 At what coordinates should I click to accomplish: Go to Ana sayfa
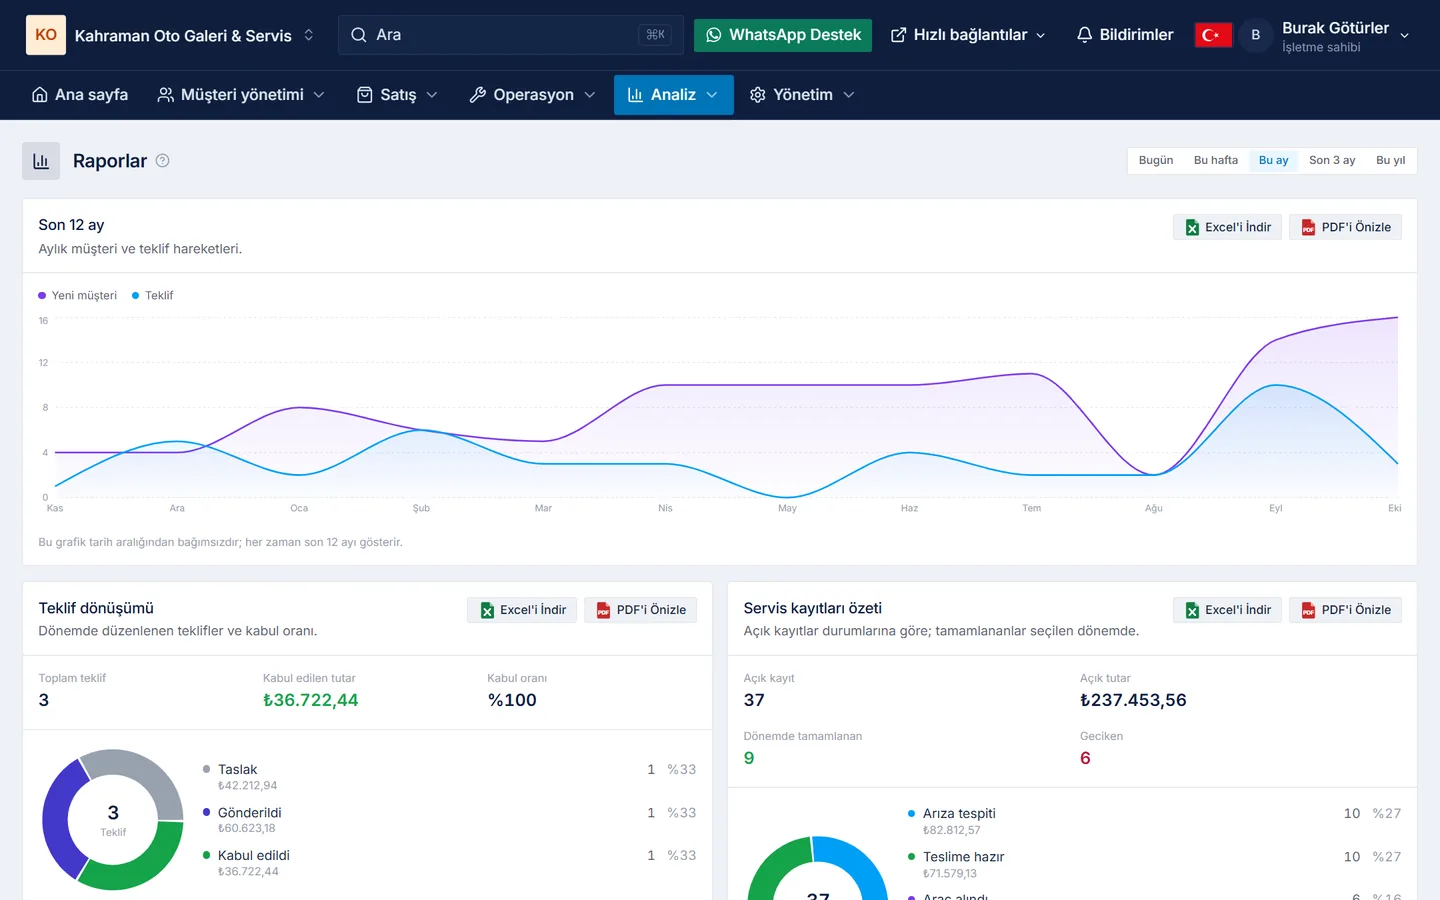[80, 95]
